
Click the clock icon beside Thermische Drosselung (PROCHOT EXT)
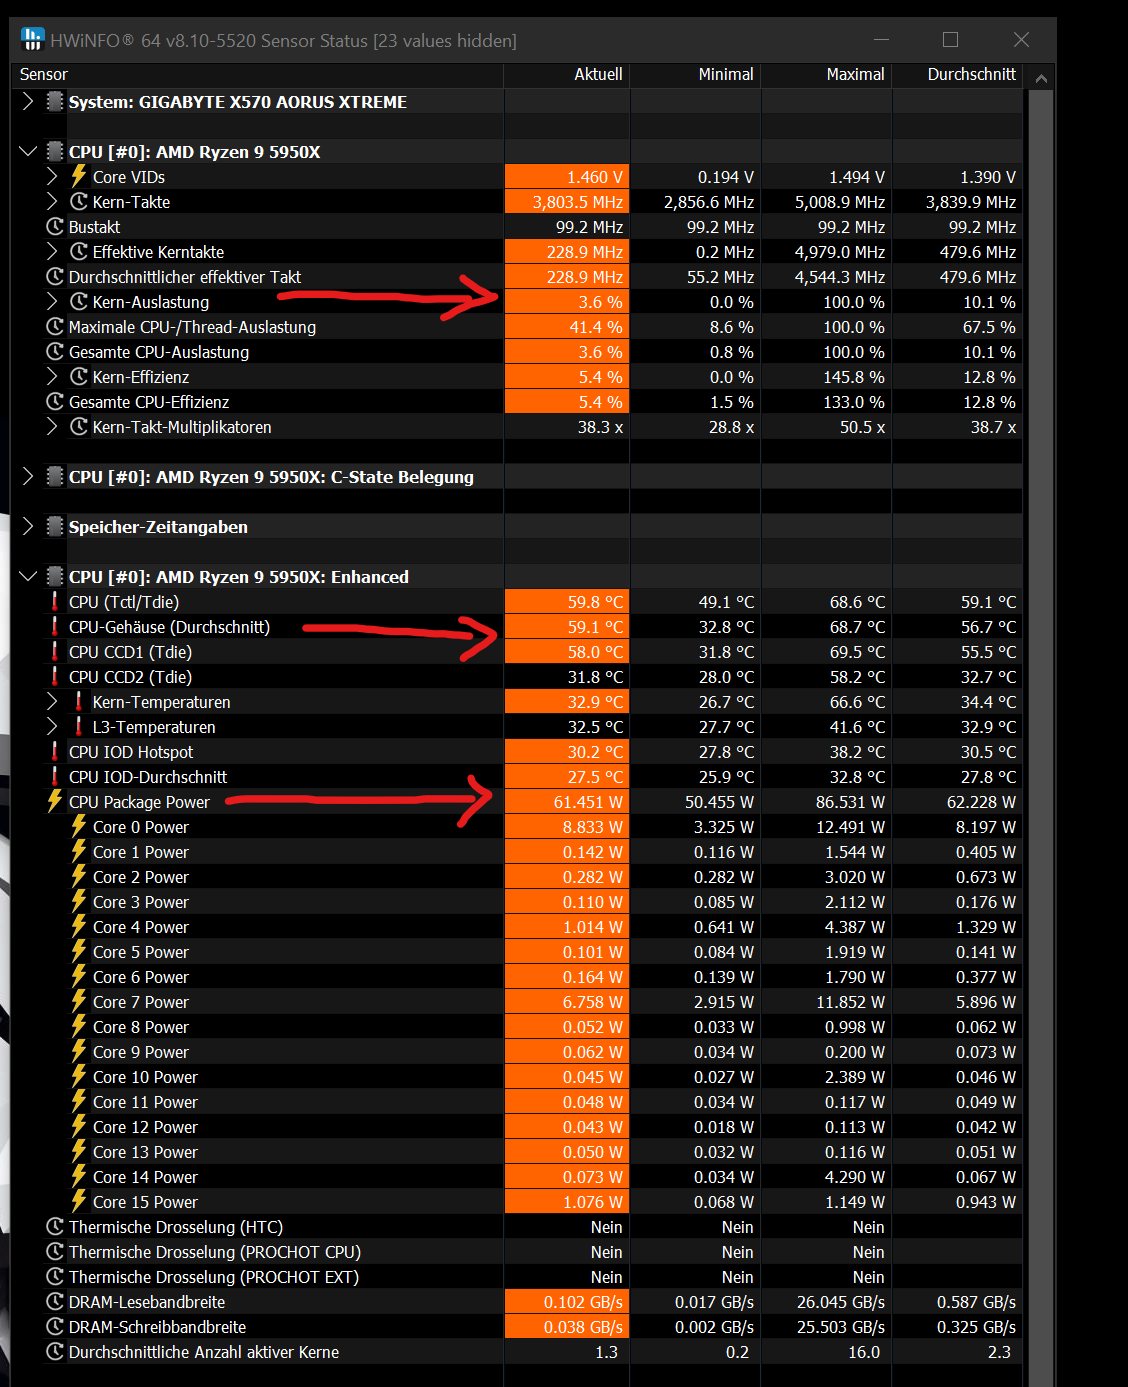[x=55, y=1277]
